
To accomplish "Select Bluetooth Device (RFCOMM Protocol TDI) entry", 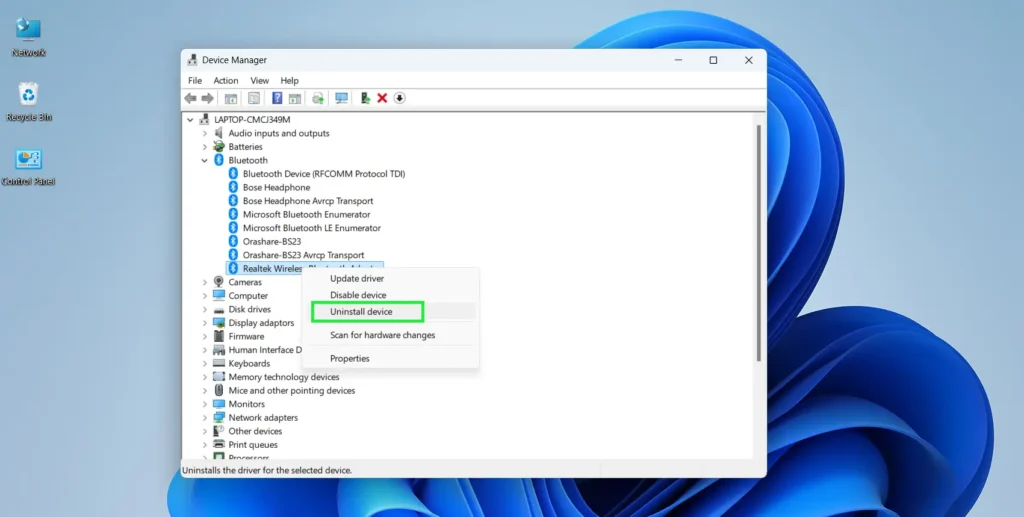I will pos(324,174).
